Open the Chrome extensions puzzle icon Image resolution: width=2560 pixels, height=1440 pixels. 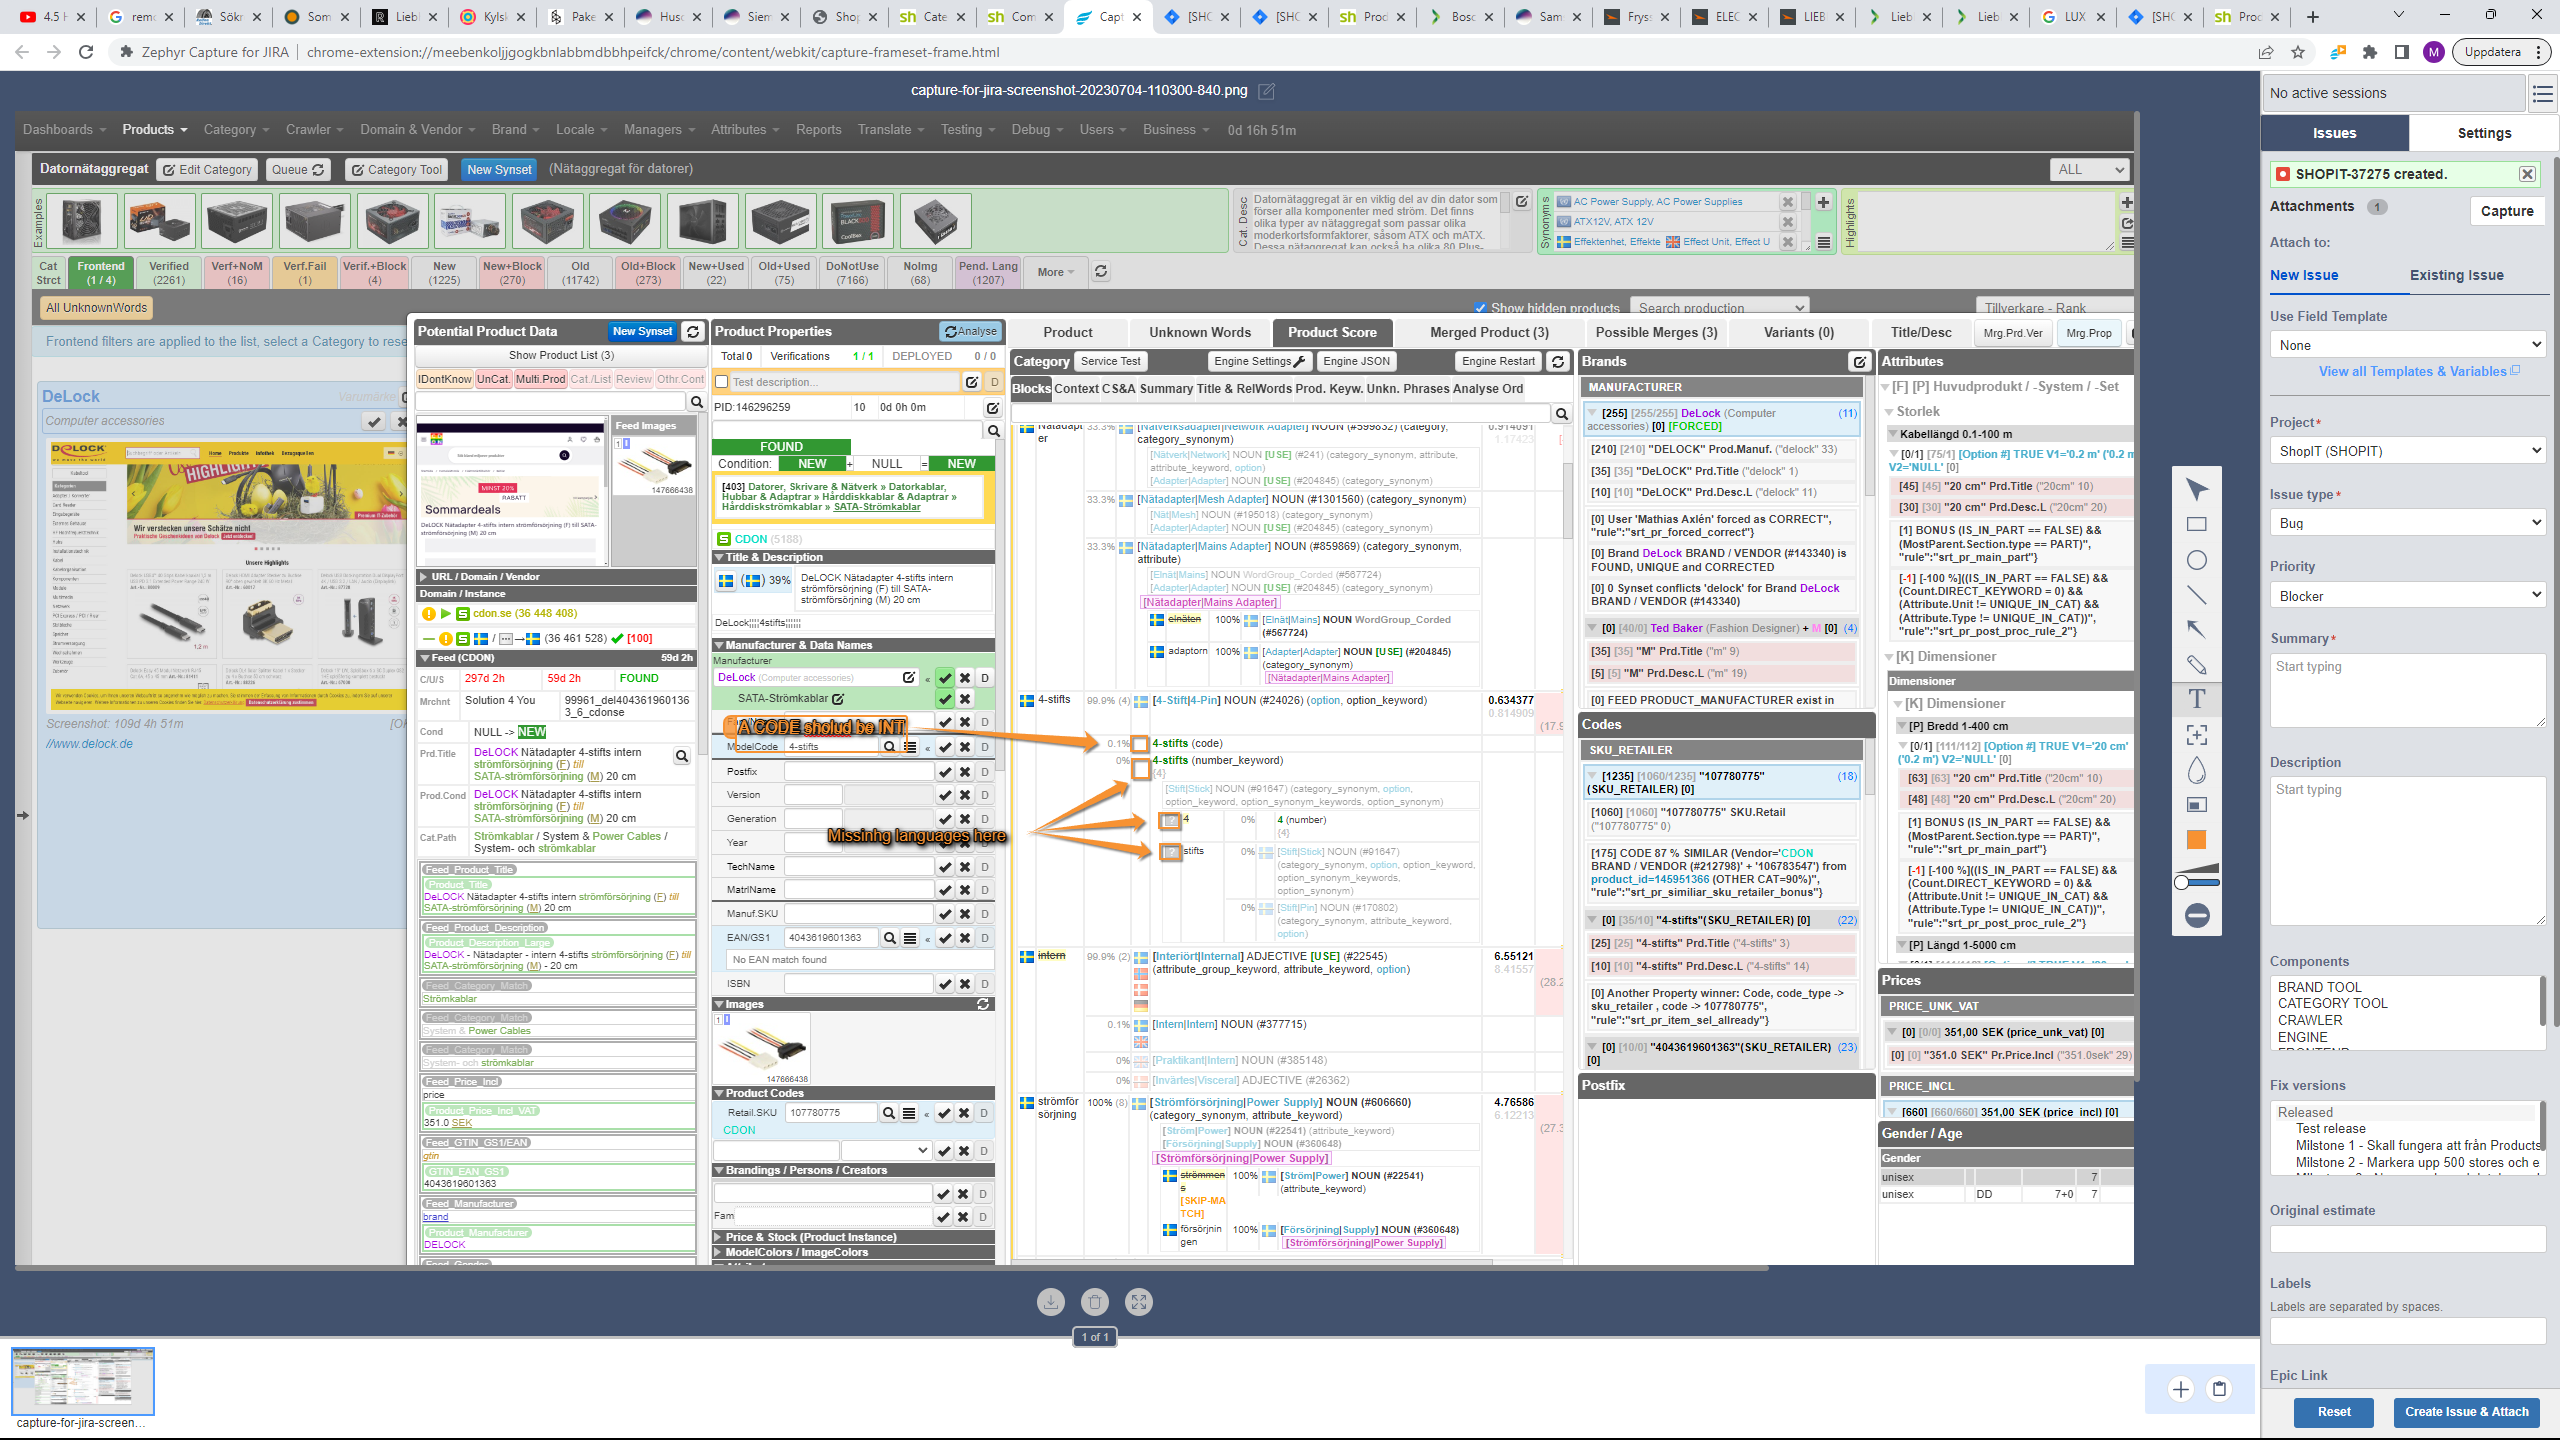[x=2369, y=52]
